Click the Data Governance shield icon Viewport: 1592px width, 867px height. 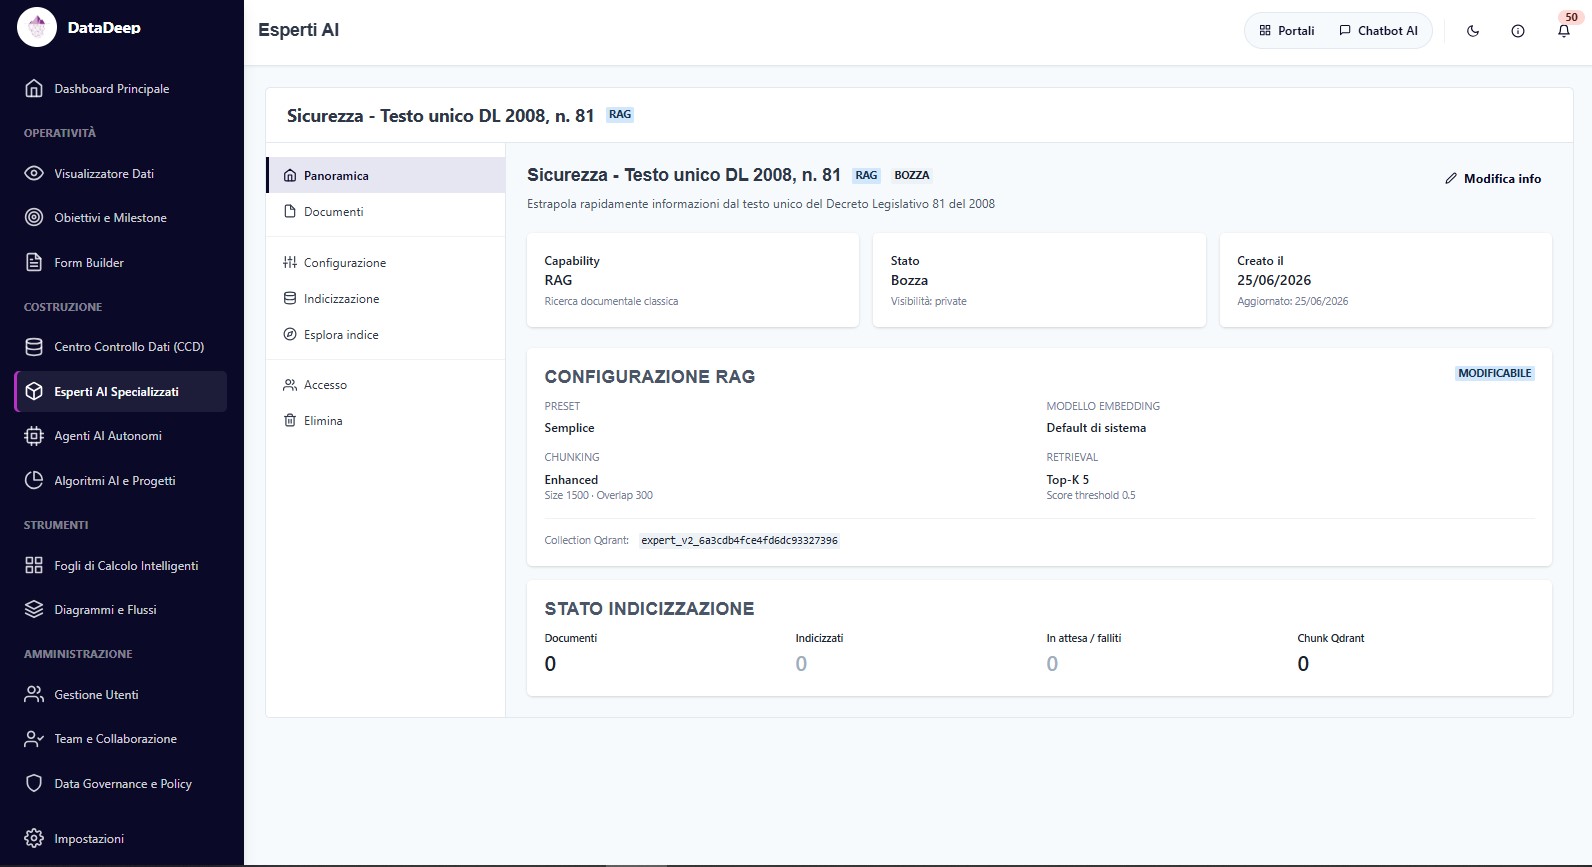(x=34, y=783)
